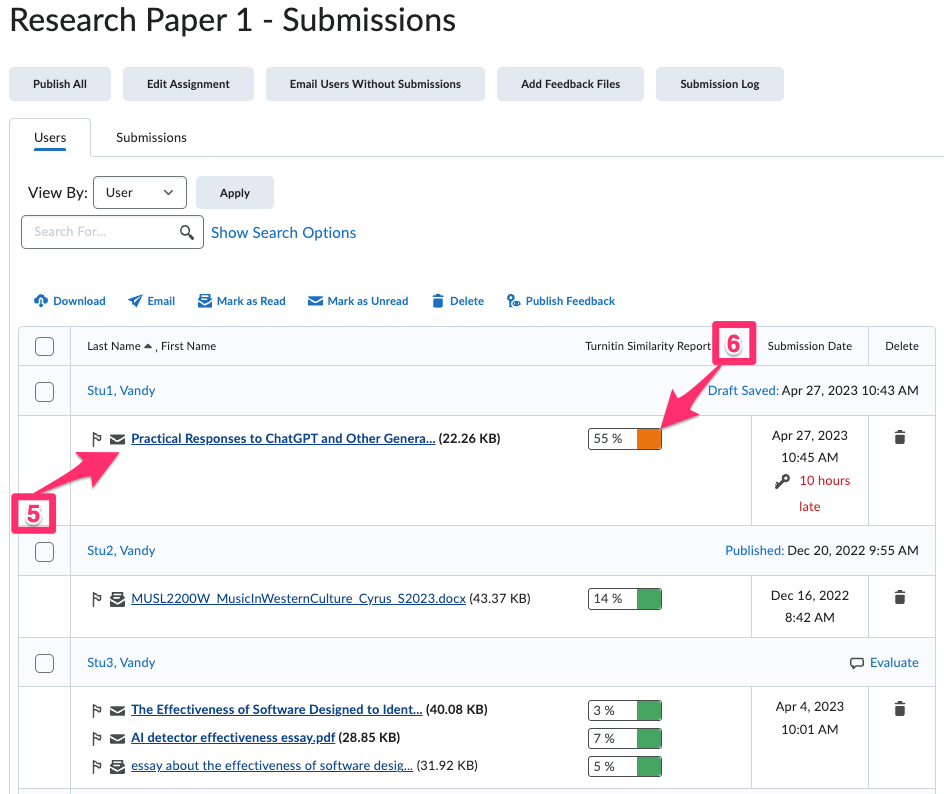This screenshot has width=944, height=794.
Task: Open Show Search Options link
Action: (283, 232)
